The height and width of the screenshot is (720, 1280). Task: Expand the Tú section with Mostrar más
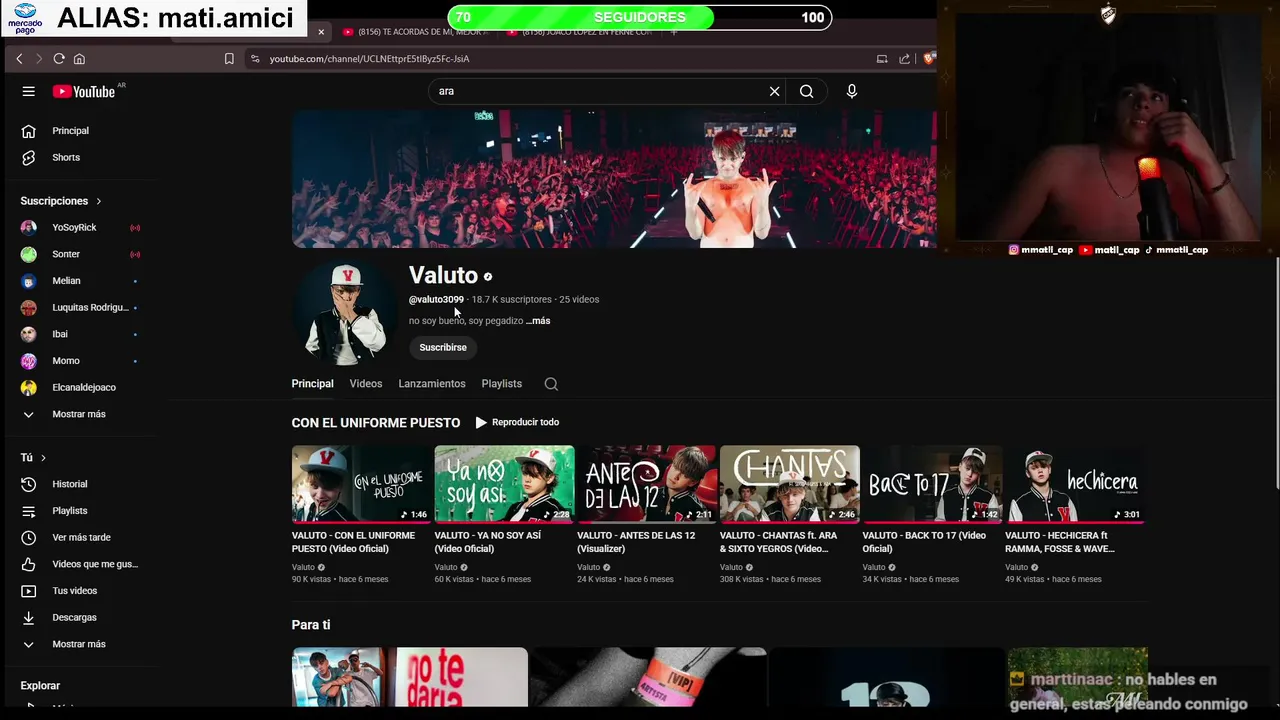pyautogui.click(x=80, y=644)
